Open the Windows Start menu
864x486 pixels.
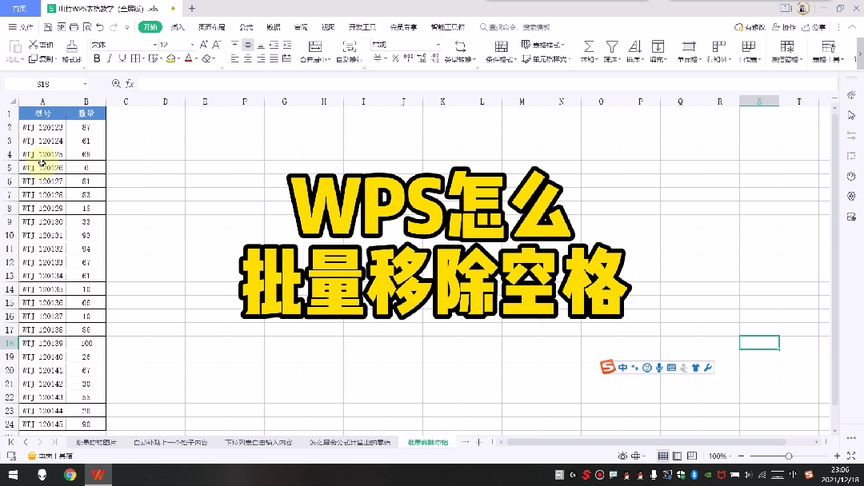(13, 474)
